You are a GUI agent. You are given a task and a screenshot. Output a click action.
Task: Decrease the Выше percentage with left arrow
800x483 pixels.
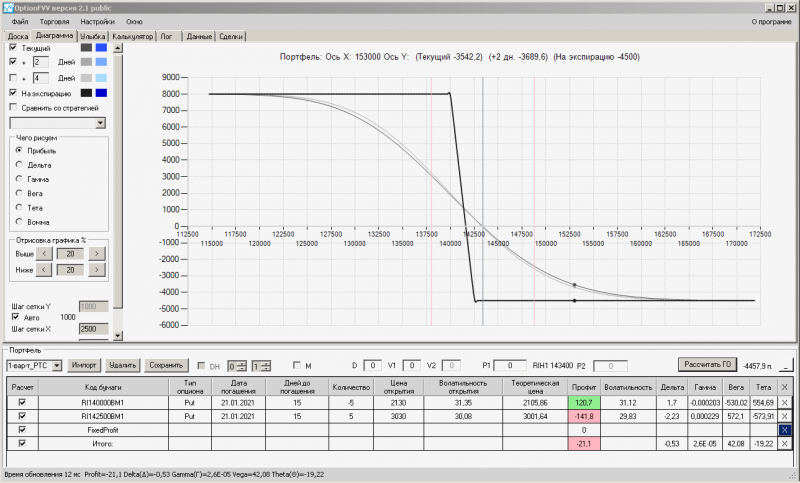(44, 253)
